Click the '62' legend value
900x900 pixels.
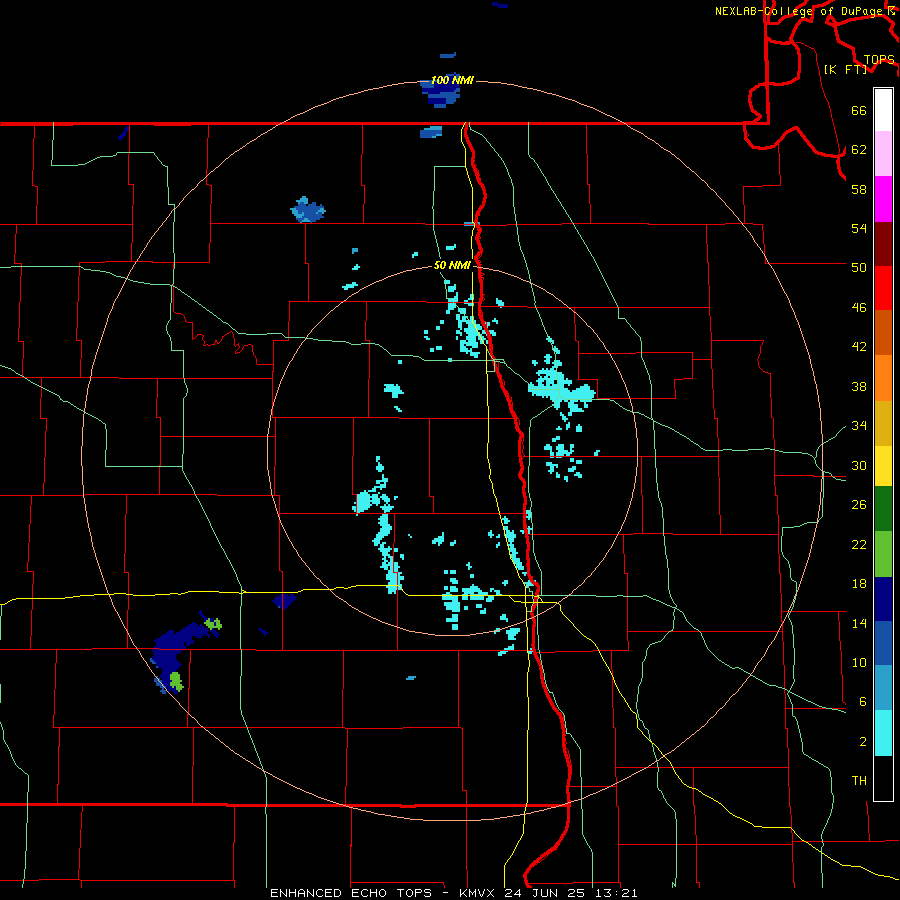(859, 150)
